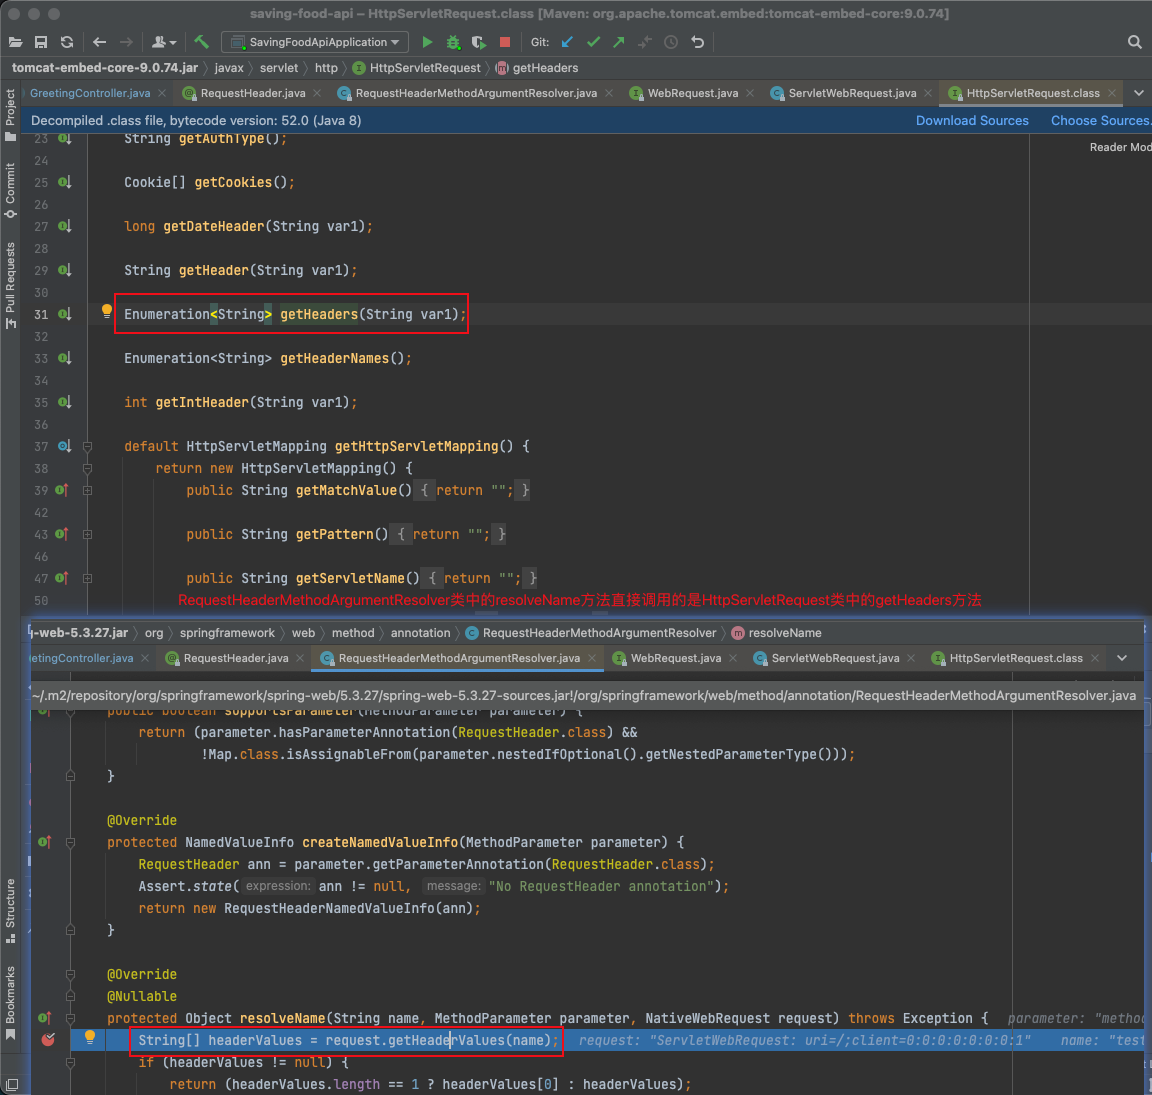Viewport: 1152px width, 1095px height.
Task: Collapse the getHttpServletMapping method fold
Action: click(87, 446)
